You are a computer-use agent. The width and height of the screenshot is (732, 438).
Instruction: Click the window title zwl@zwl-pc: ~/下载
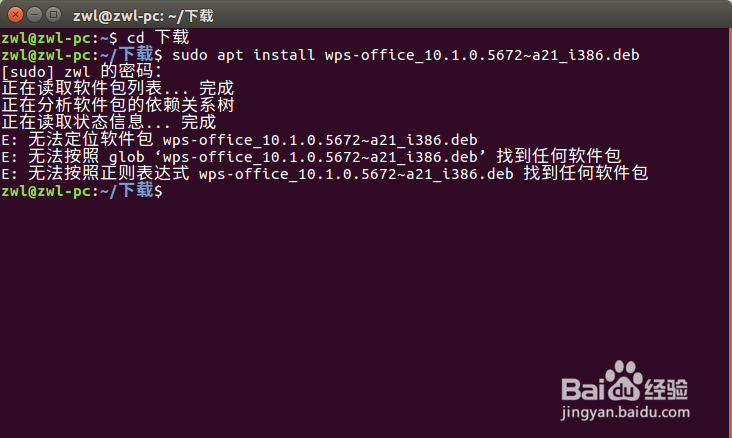pyautogui.click(x=143, y=16)
